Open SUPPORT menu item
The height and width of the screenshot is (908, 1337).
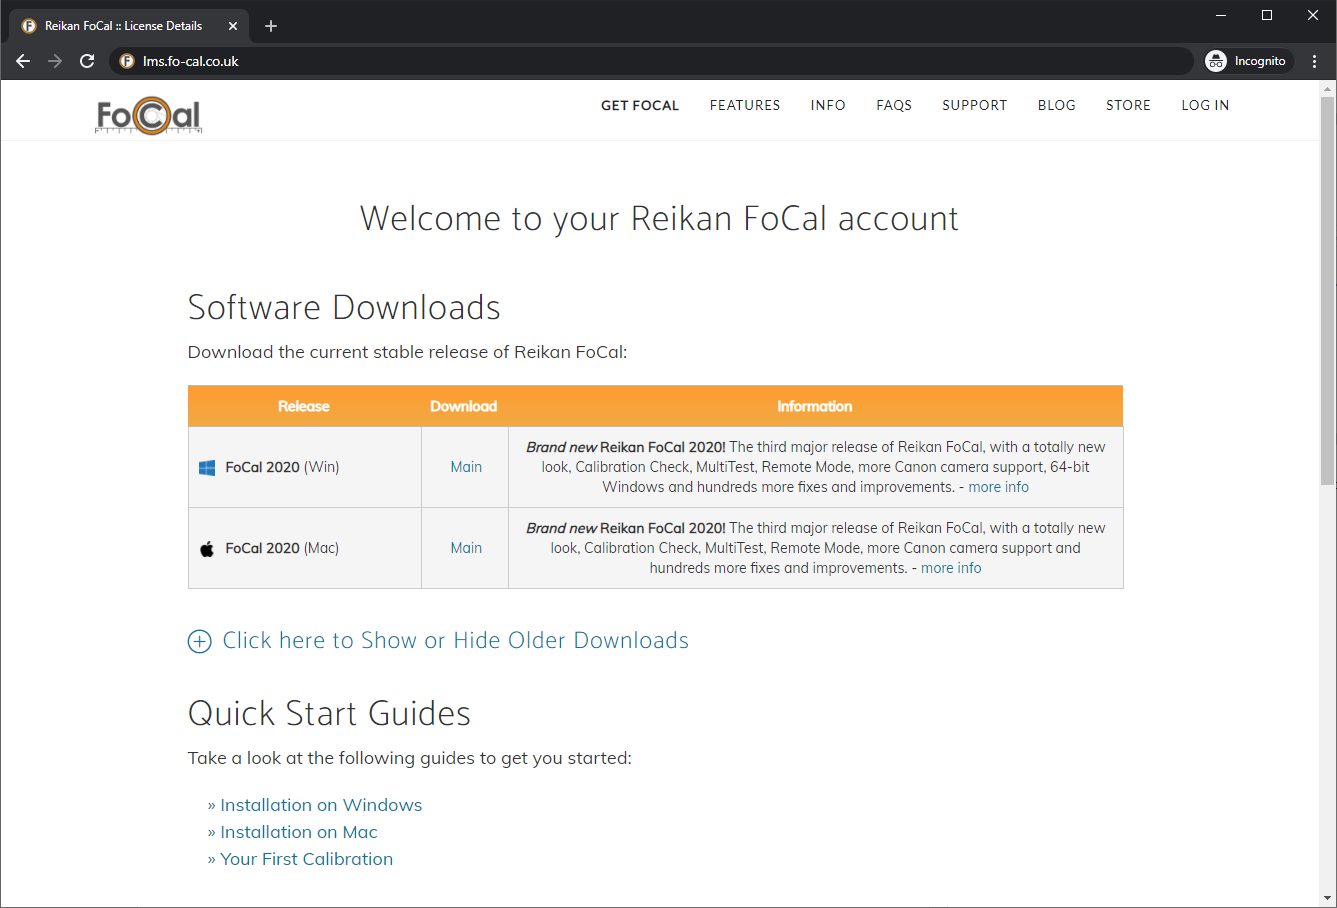[974, 105]
